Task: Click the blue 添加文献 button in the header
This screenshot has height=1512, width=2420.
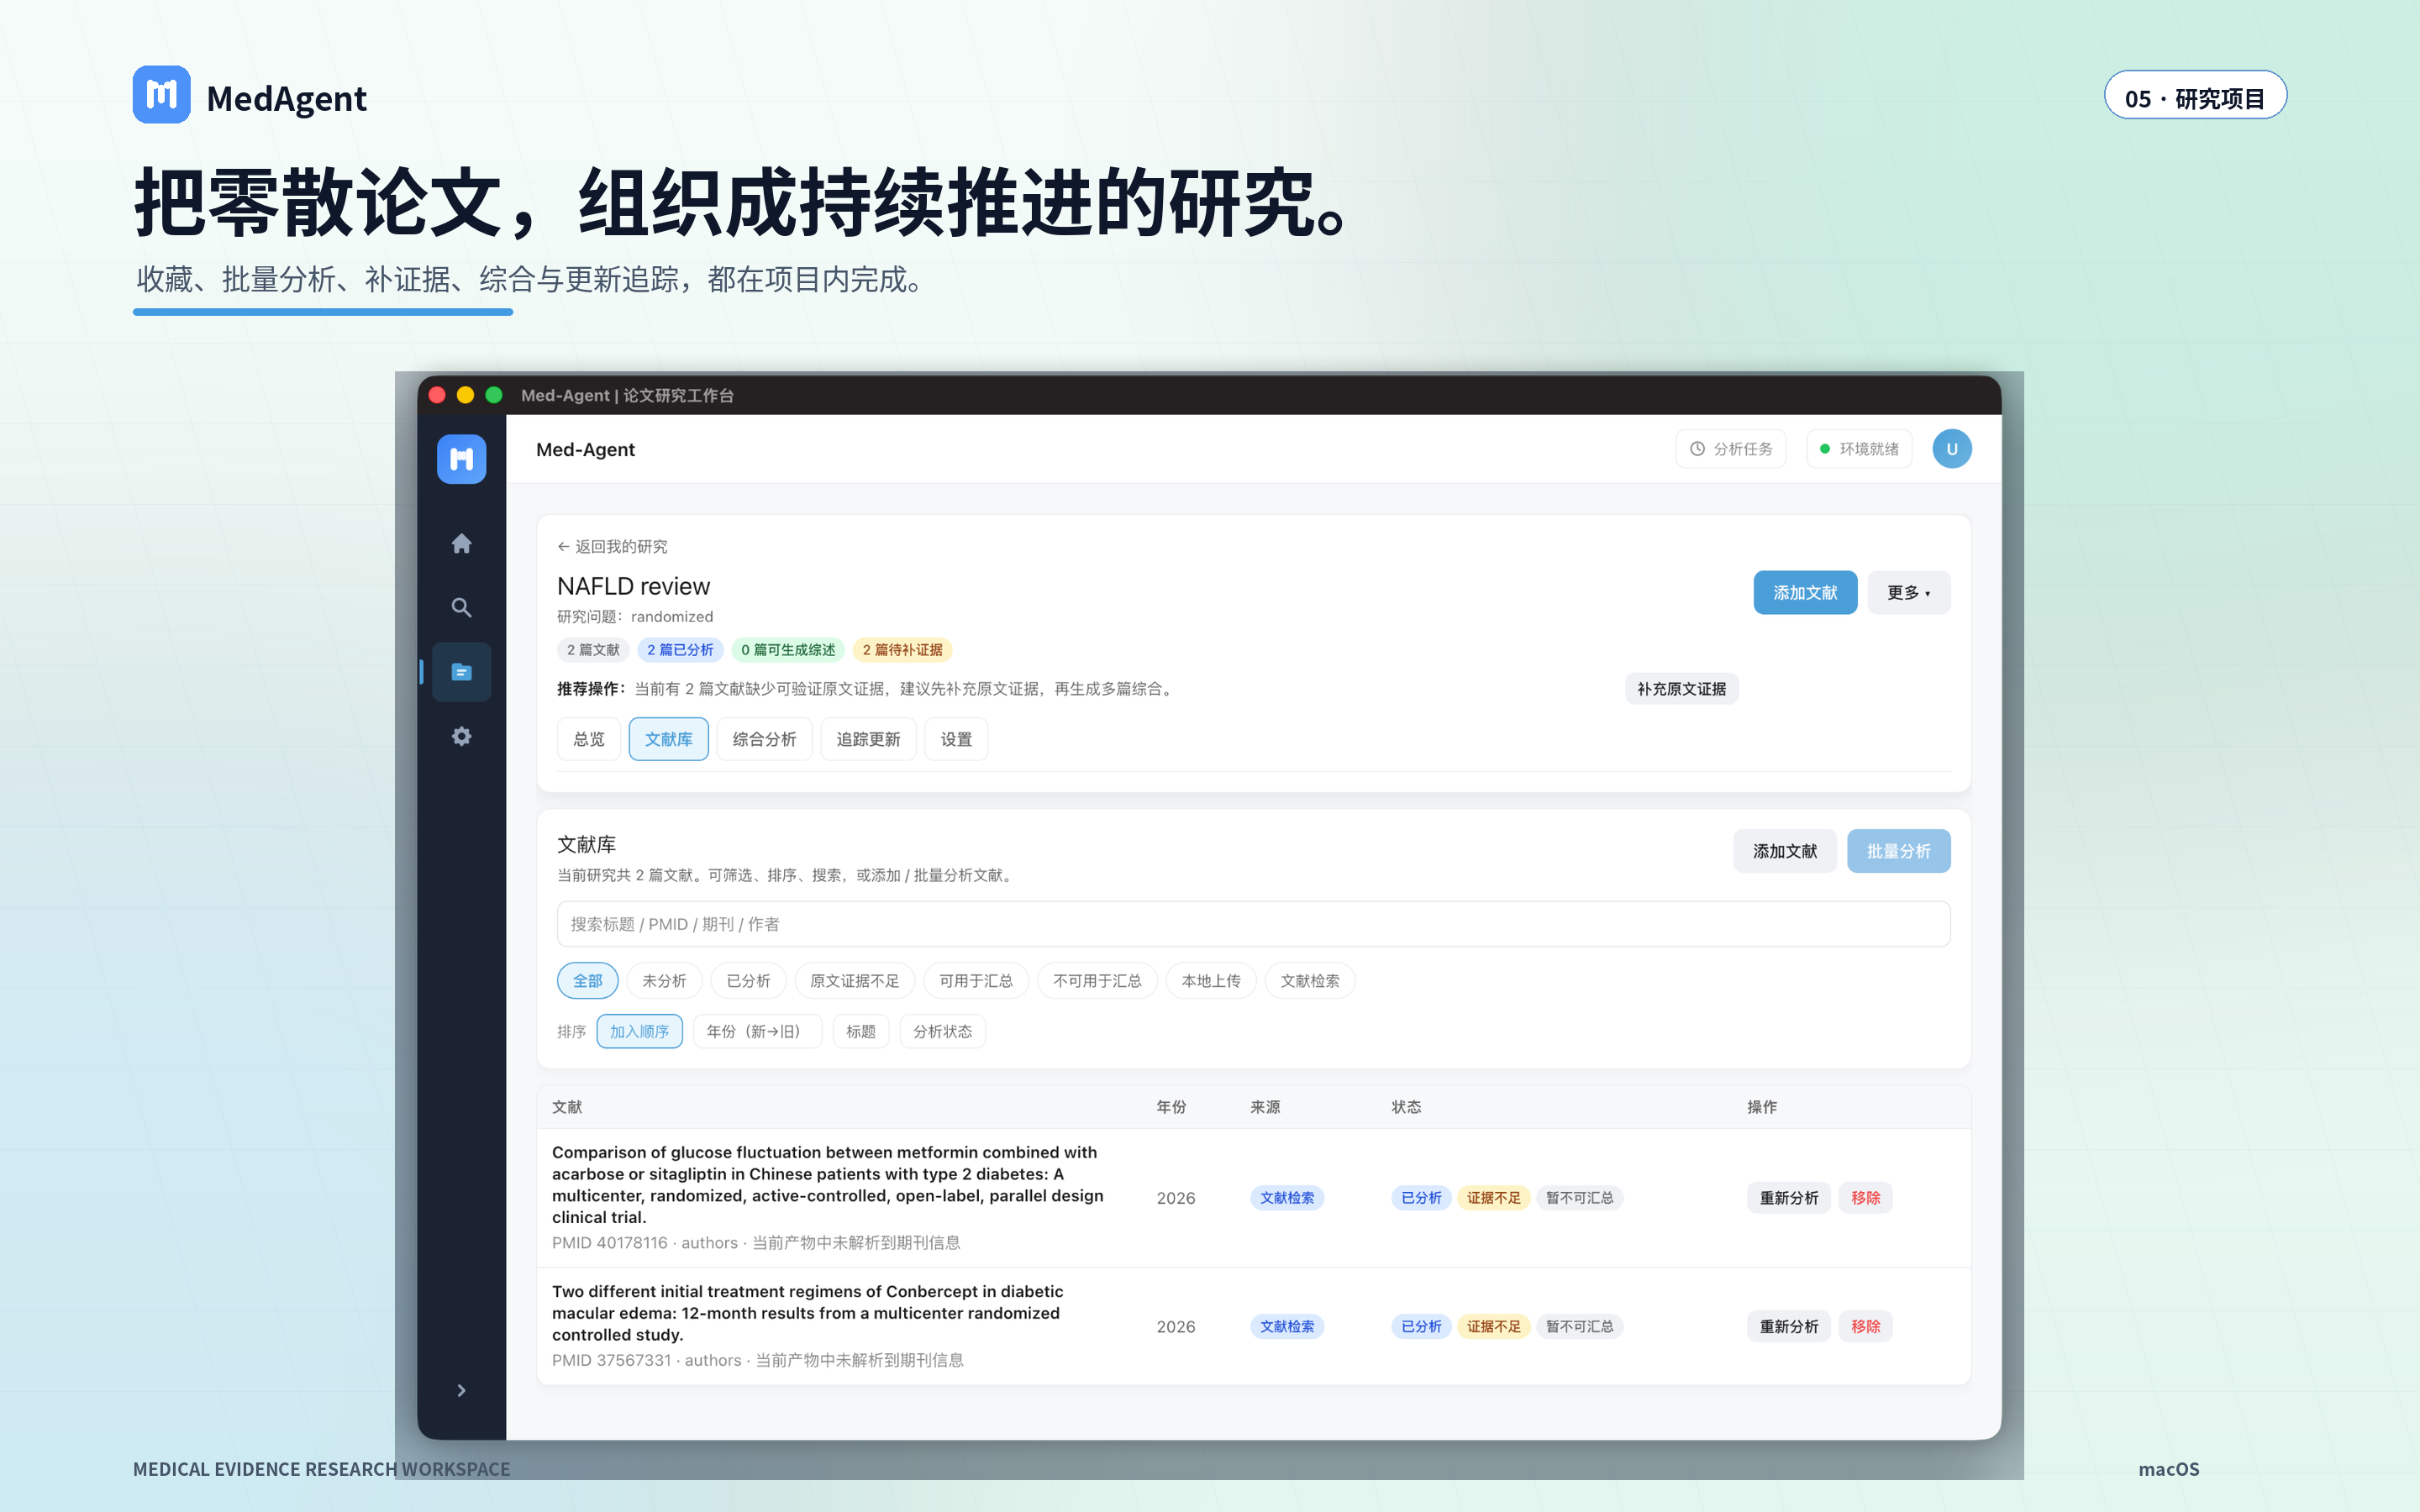Action: pos(1805,593)
